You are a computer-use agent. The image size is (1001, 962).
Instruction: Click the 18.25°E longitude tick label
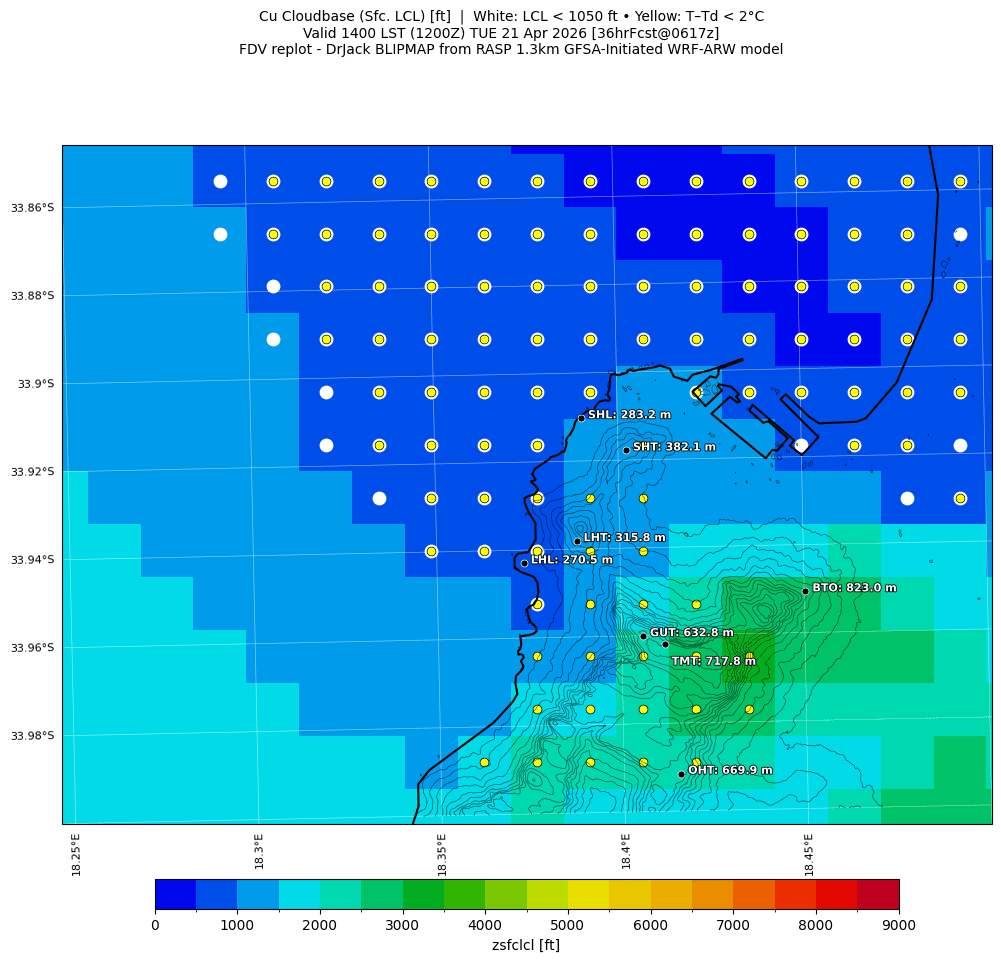point(76,854)
